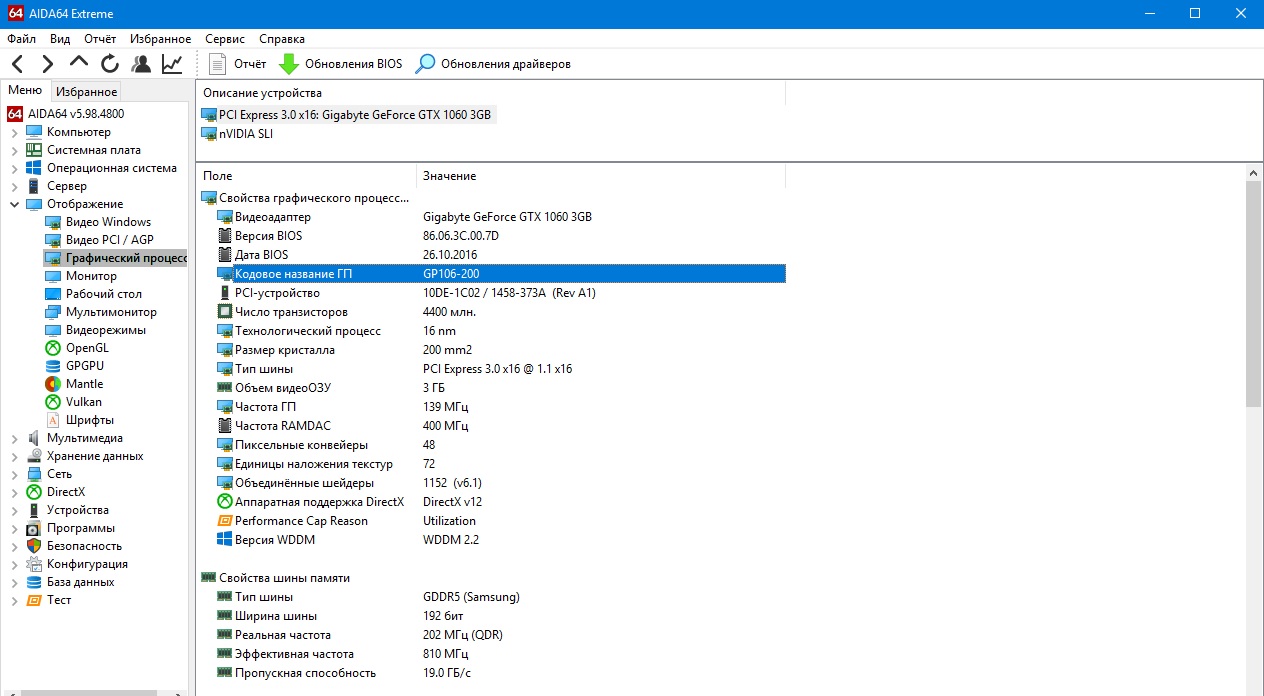The height and width of the screenshot is (696, 1264).
Task: Open the Сервис menu
Action: (225, 39)
